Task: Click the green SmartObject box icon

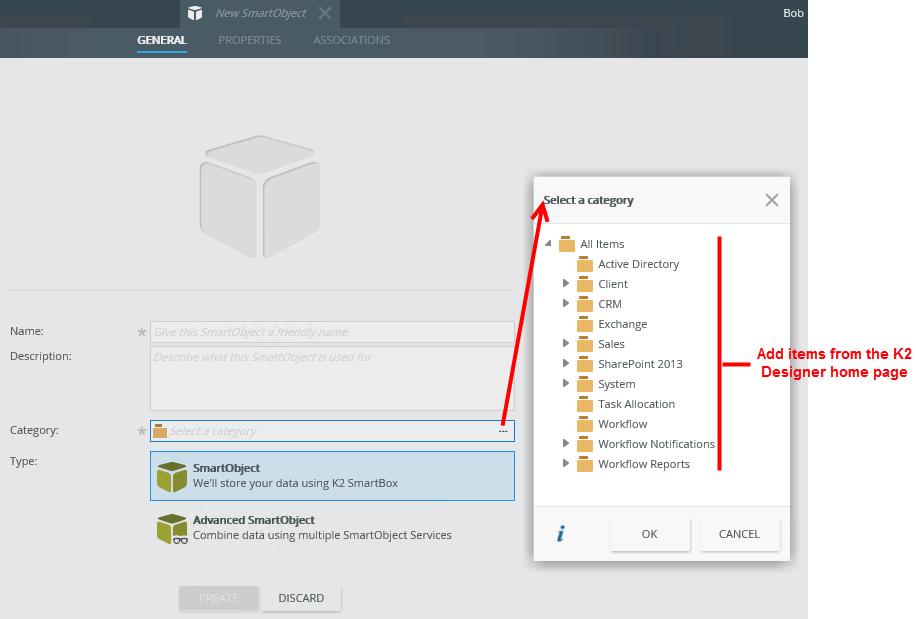Action: [172, 477]
